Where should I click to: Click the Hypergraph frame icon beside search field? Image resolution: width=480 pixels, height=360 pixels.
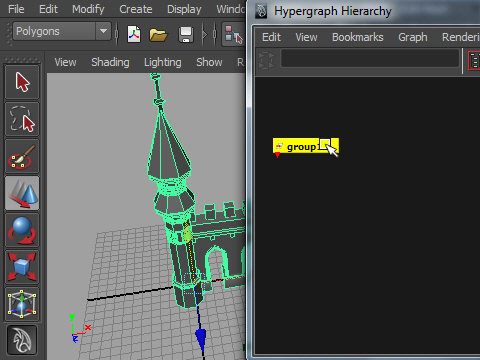[x=267, y=60]
